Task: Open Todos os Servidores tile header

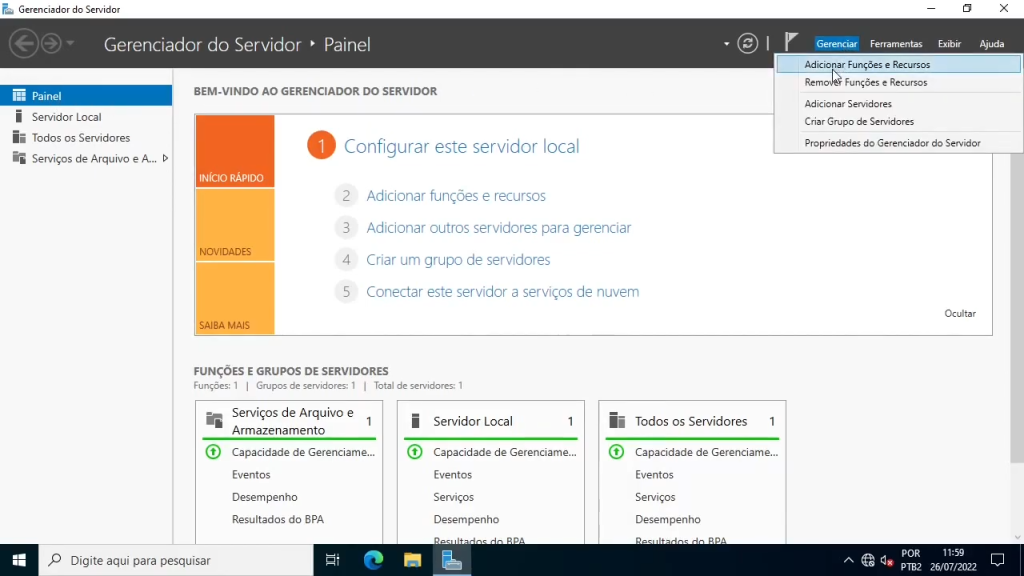Action: tap(692, 421)
